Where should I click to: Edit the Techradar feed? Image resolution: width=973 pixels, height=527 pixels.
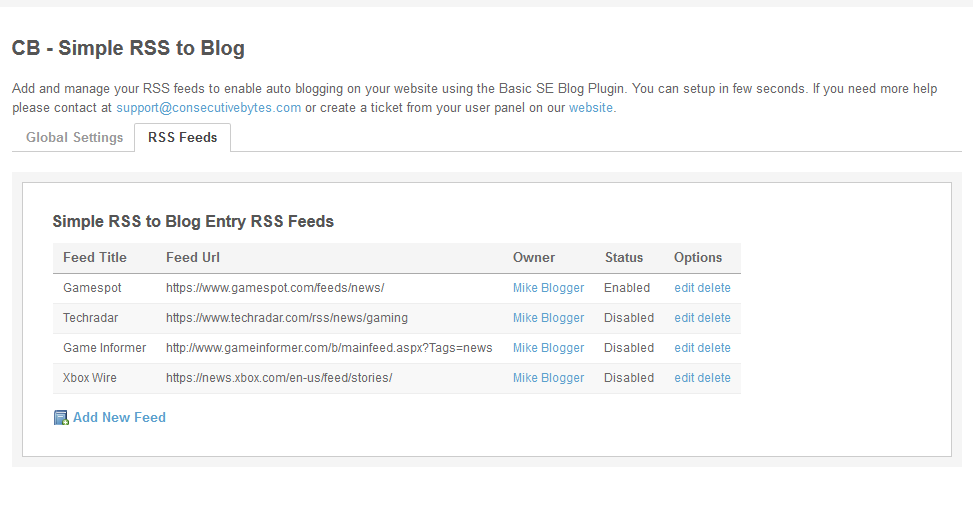click(684, 318)
